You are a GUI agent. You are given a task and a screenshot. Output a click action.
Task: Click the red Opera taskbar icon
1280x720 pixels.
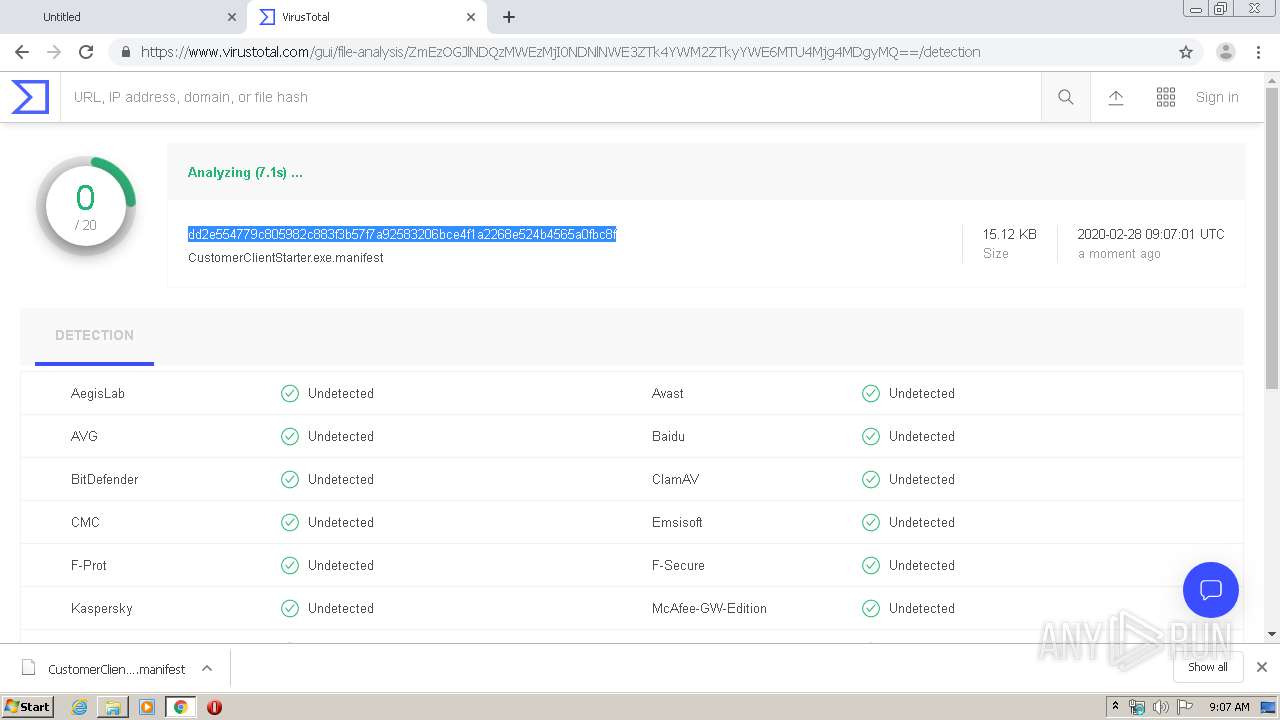pyautogui.click(x=214, y=707)
